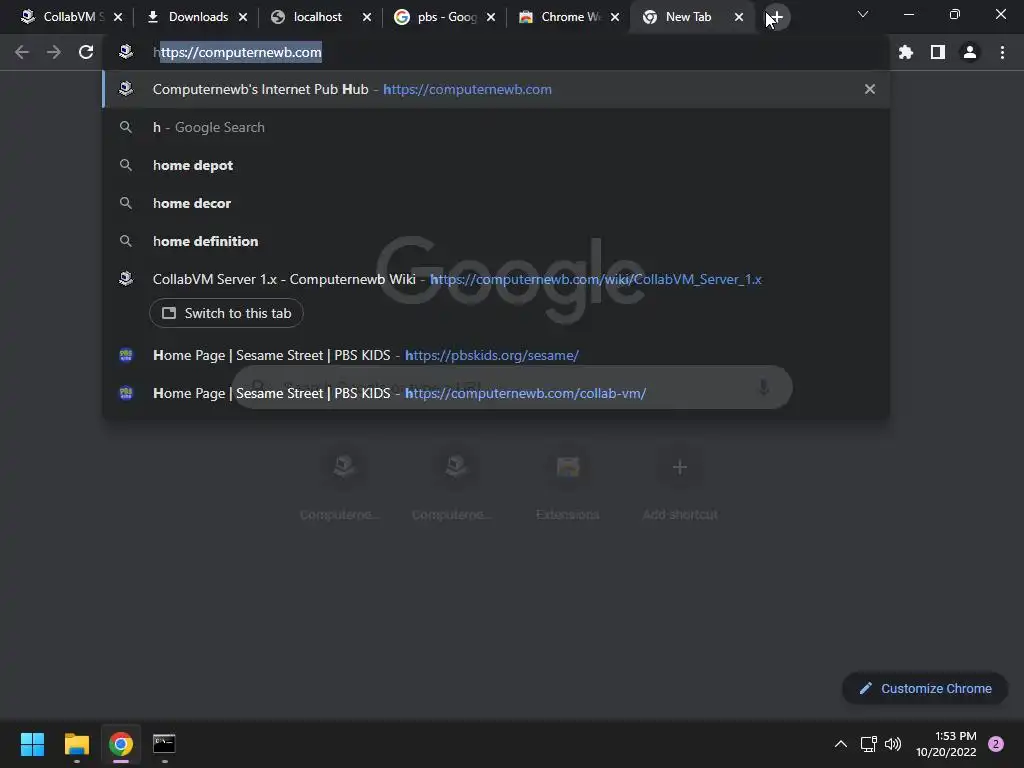The width and height of the screenshot is (1024, 768).
Task: Open the network status tray icon
Action: (x=868, y=744)
